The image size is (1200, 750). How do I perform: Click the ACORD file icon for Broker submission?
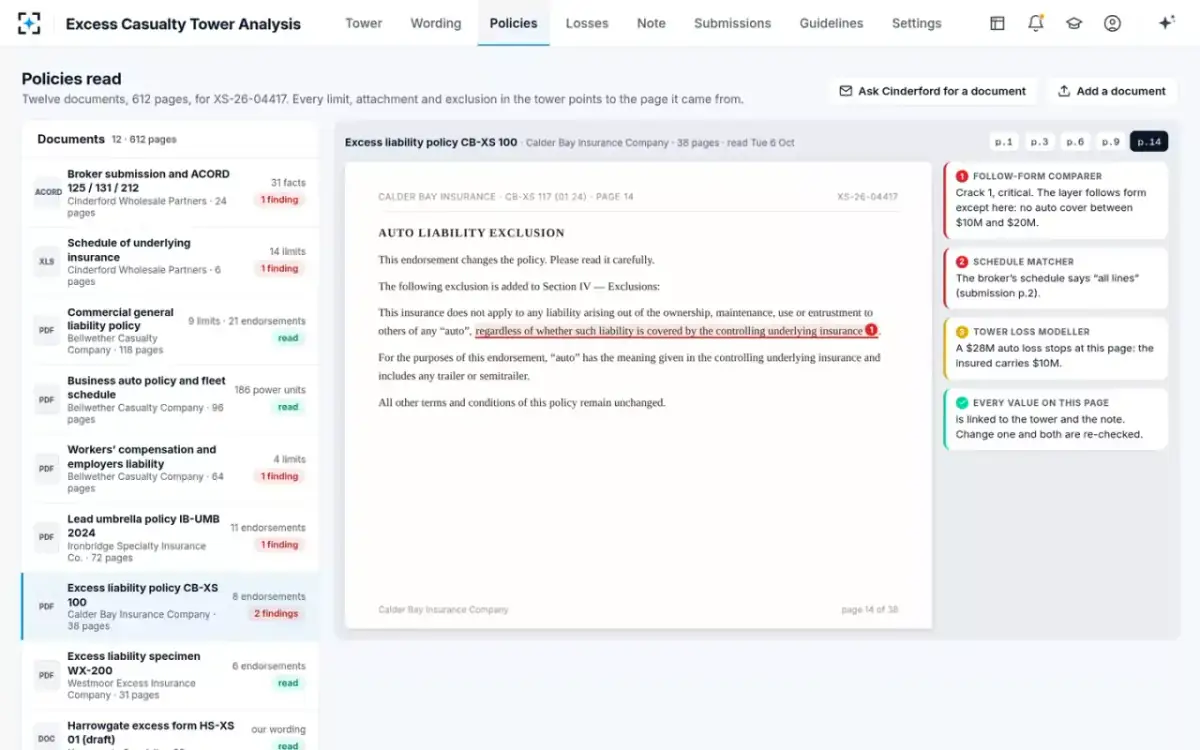(48, 193)
